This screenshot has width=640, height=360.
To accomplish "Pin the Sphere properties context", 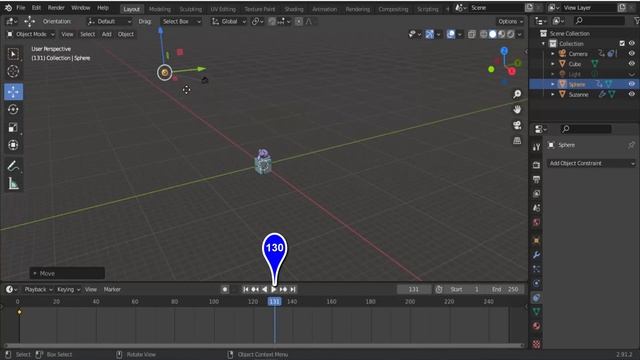I will [631, 145].
